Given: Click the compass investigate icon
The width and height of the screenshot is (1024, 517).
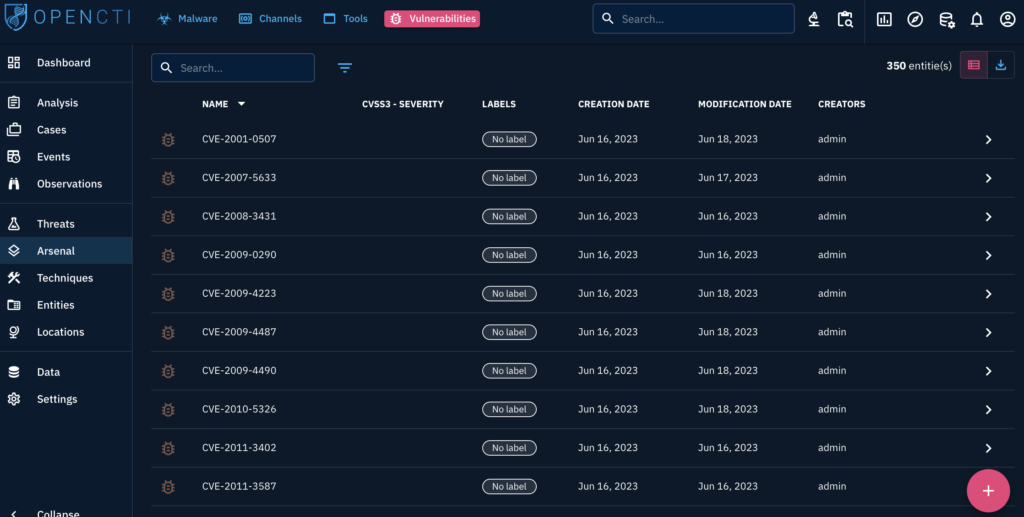Looking at the screenshot, I should tap(915, 19).
